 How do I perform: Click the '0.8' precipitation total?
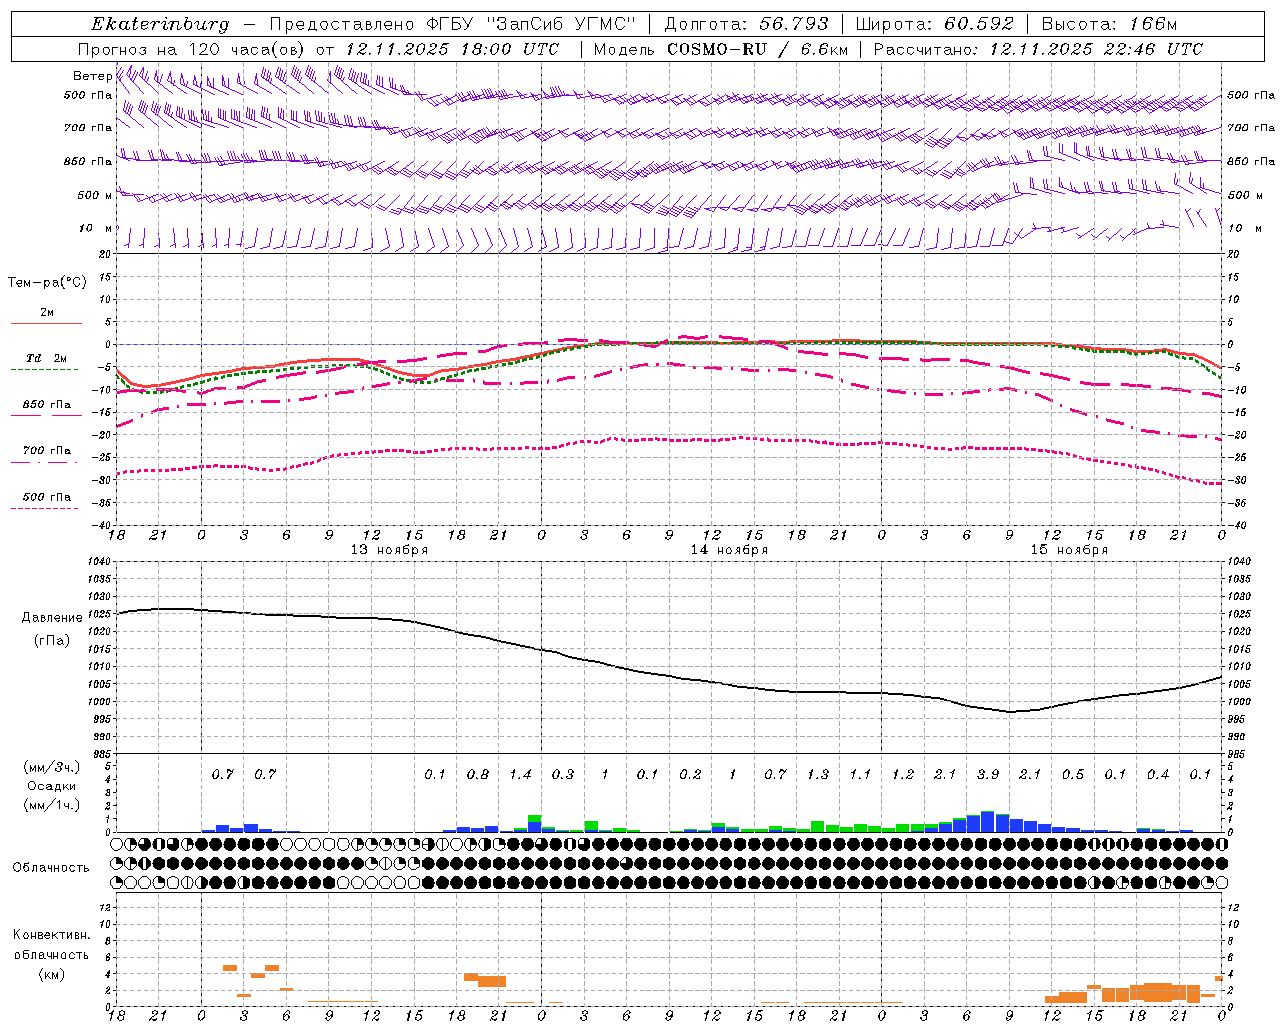[x=478, y=775]
